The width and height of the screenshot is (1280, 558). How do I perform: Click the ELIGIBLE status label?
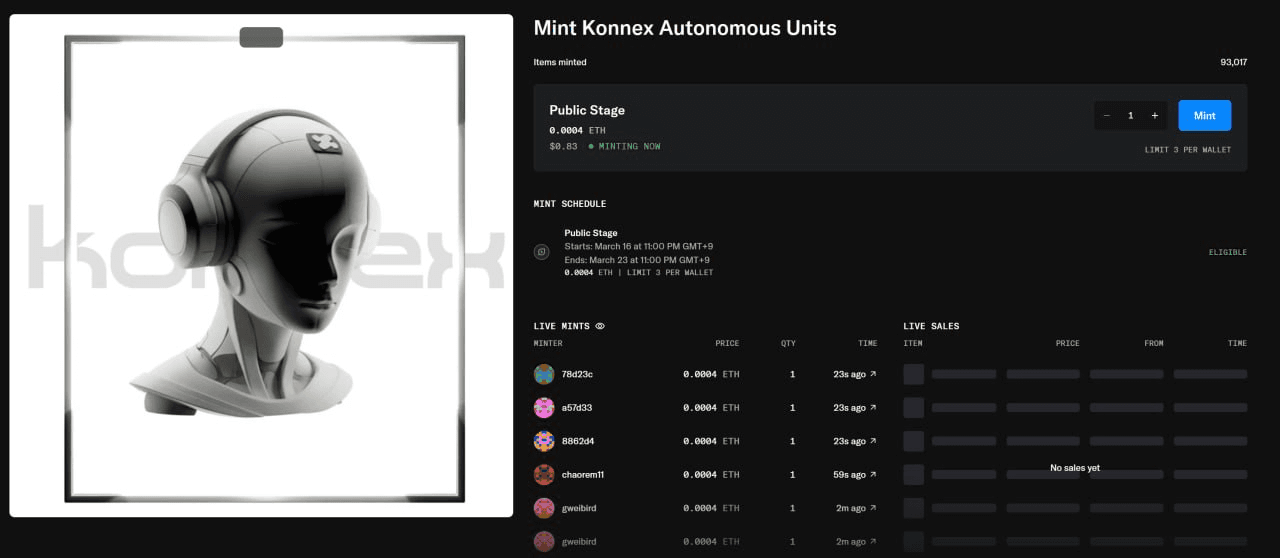pyautogui.click(x=1227, y=252)
